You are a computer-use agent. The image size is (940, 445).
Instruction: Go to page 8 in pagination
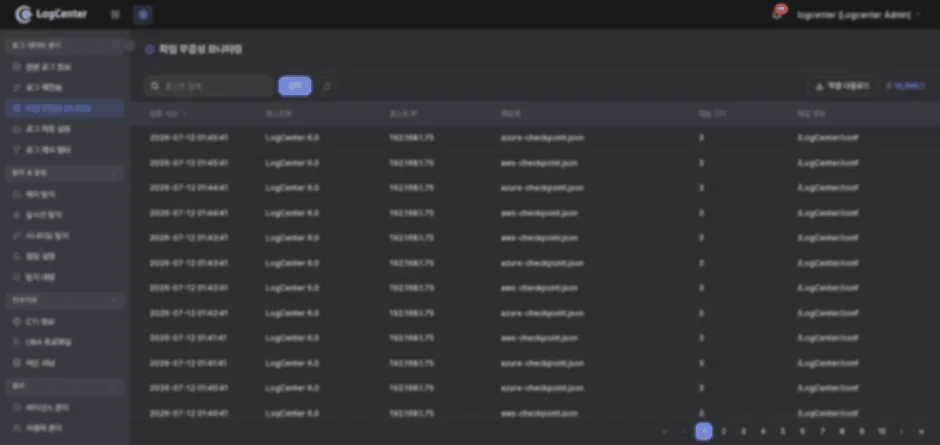pyautogui.click(x=842, y=431)
